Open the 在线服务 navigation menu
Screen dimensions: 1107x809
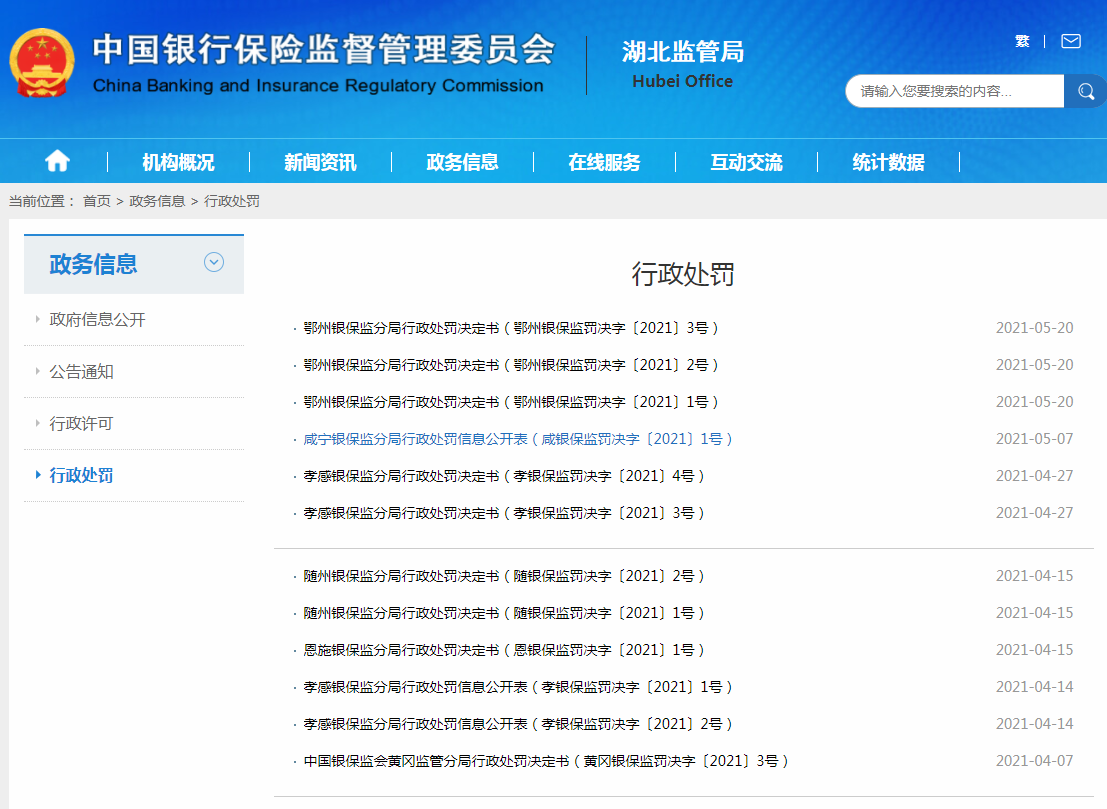pyautogui.click(x=604, y=162)
